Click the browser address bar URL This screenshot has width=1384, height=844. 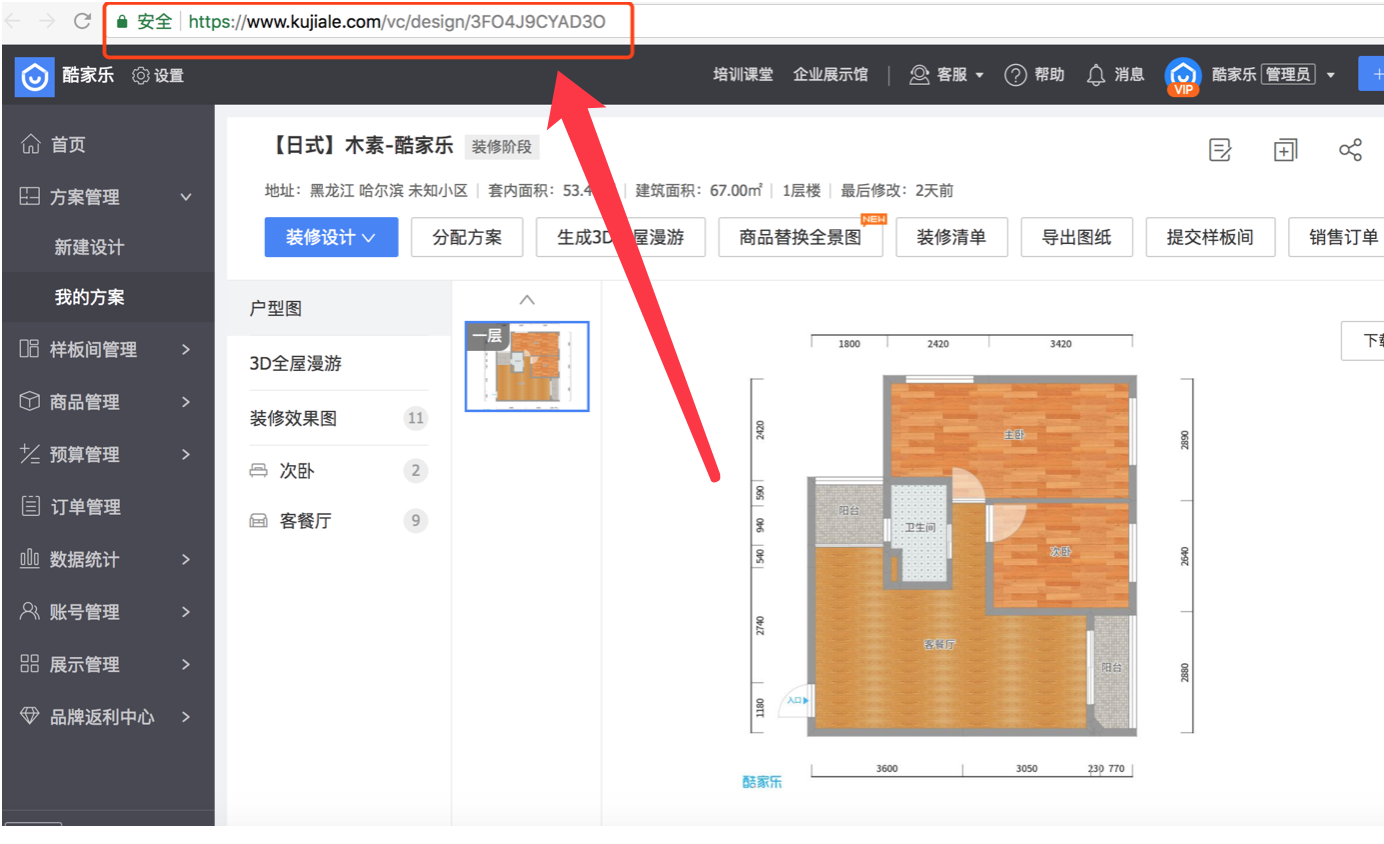(397, 21)
